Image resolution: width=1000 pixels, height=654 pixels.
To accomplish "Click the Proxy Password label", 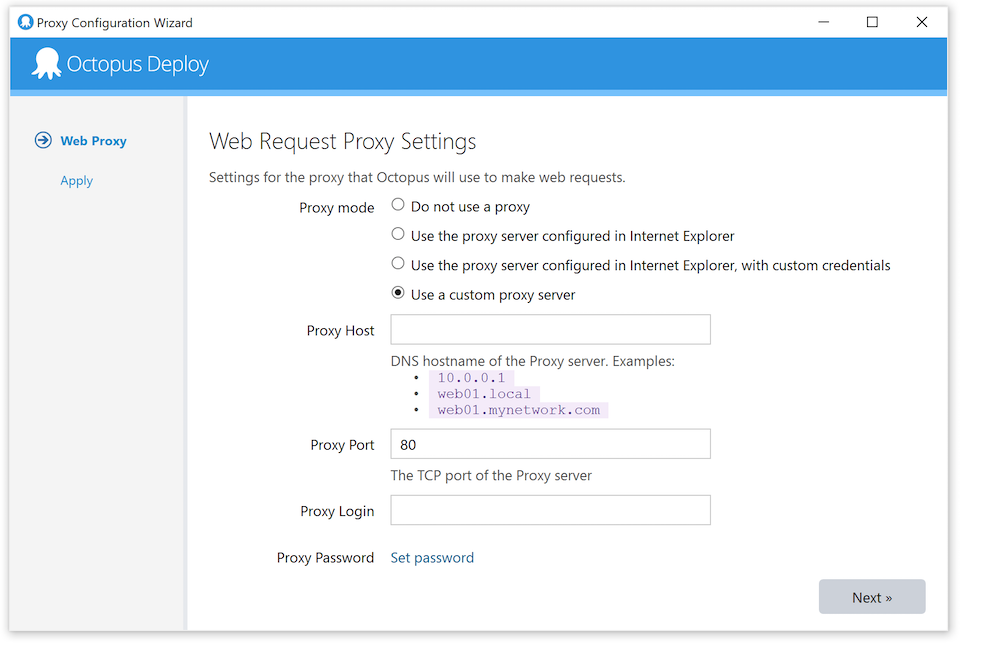I will coord(325,558).
